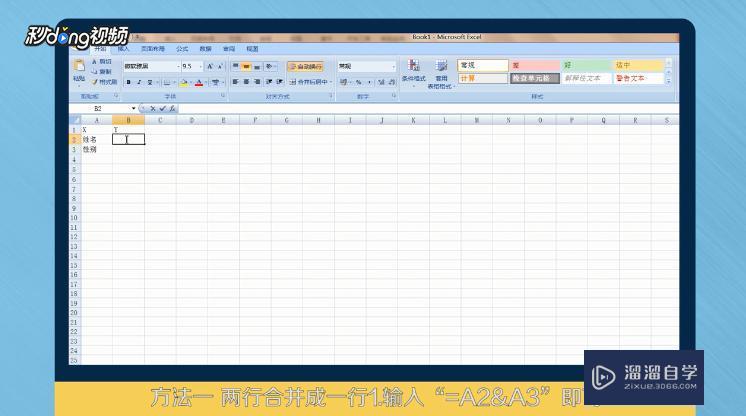Open the Merge and Center dropdown arrow
746x416 pixels.
coord(331,82)
